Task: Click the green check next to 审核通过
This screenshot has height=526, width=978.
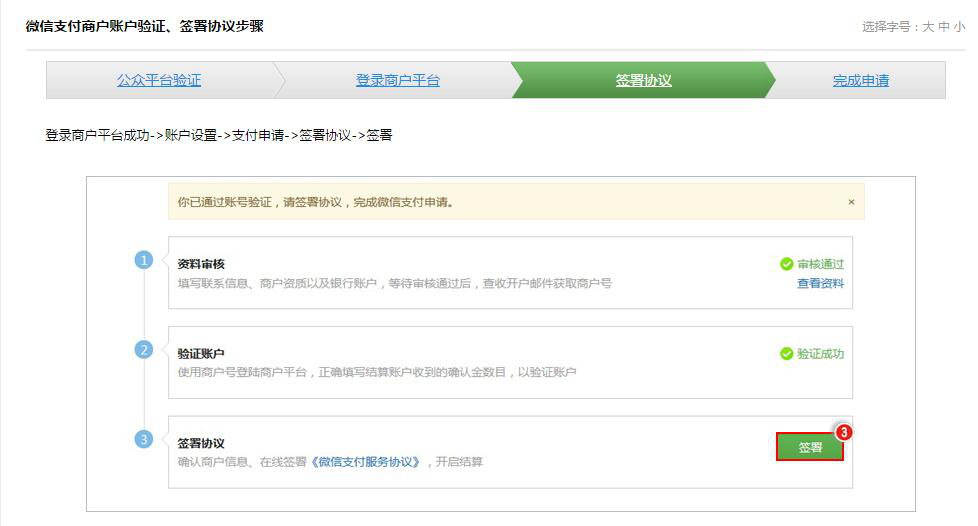Action: (x=787, y=264)
